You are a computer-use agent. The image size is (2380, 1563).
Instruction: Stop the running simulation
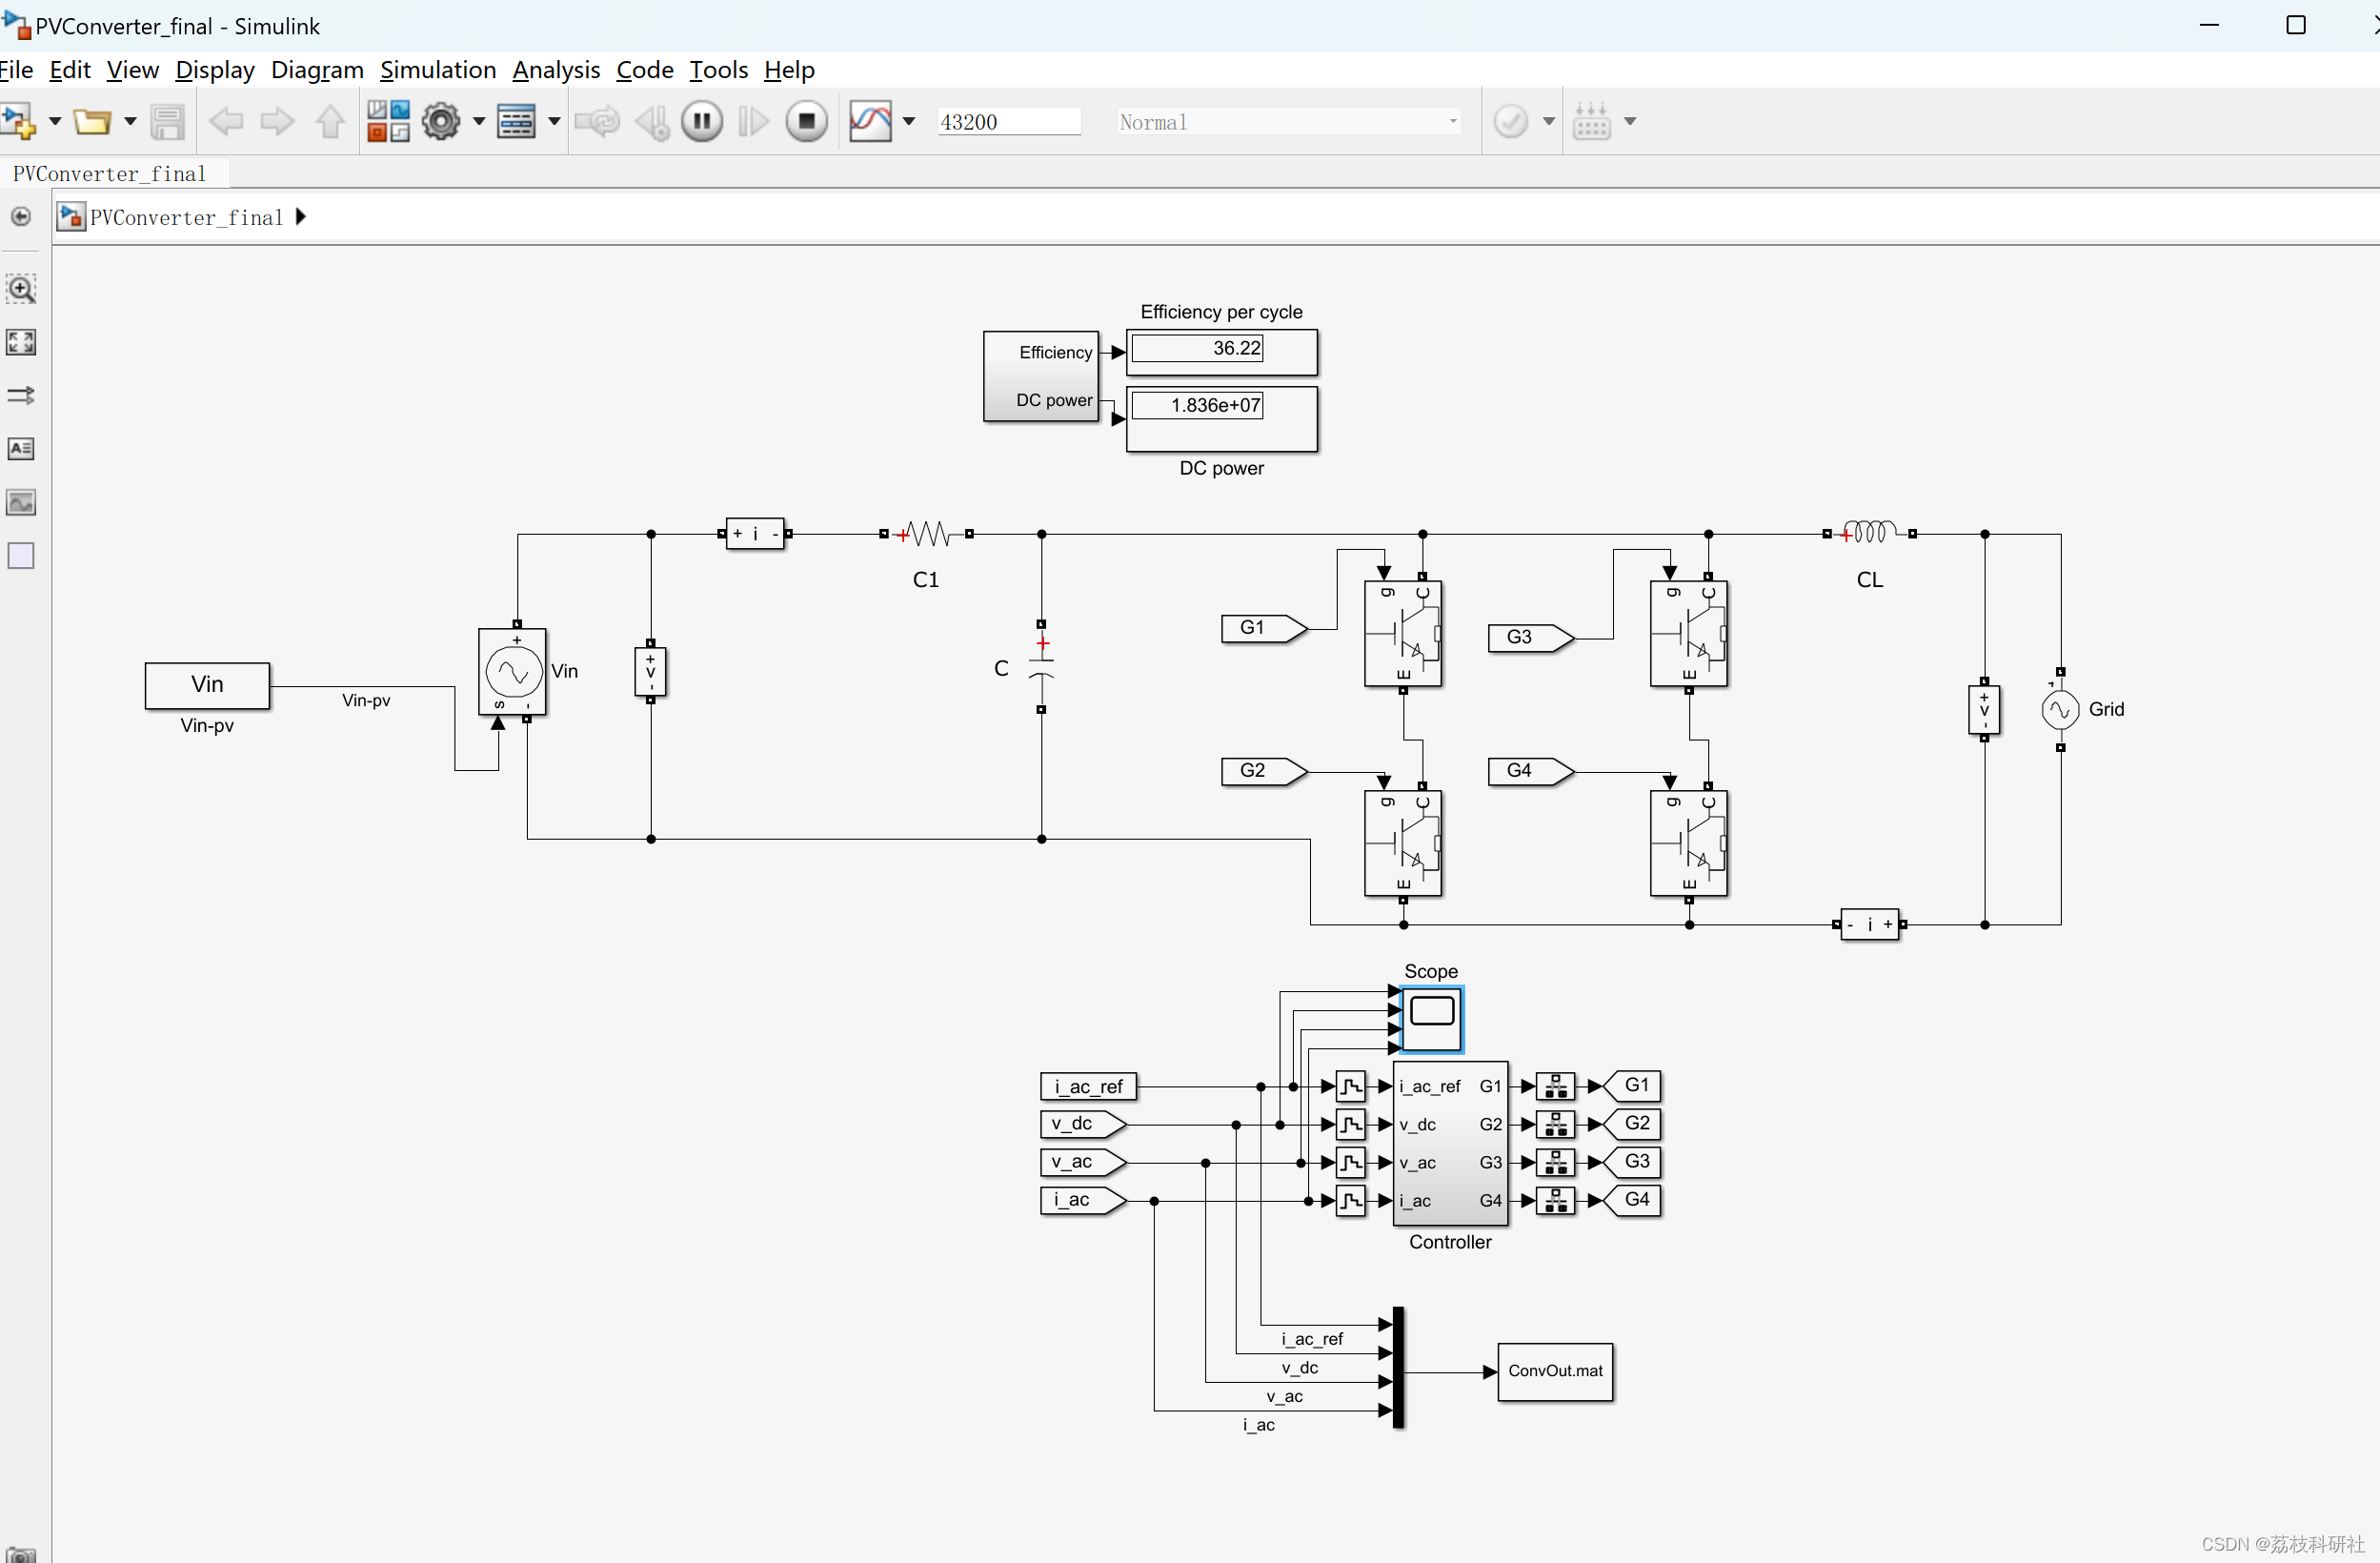[806, 120]
